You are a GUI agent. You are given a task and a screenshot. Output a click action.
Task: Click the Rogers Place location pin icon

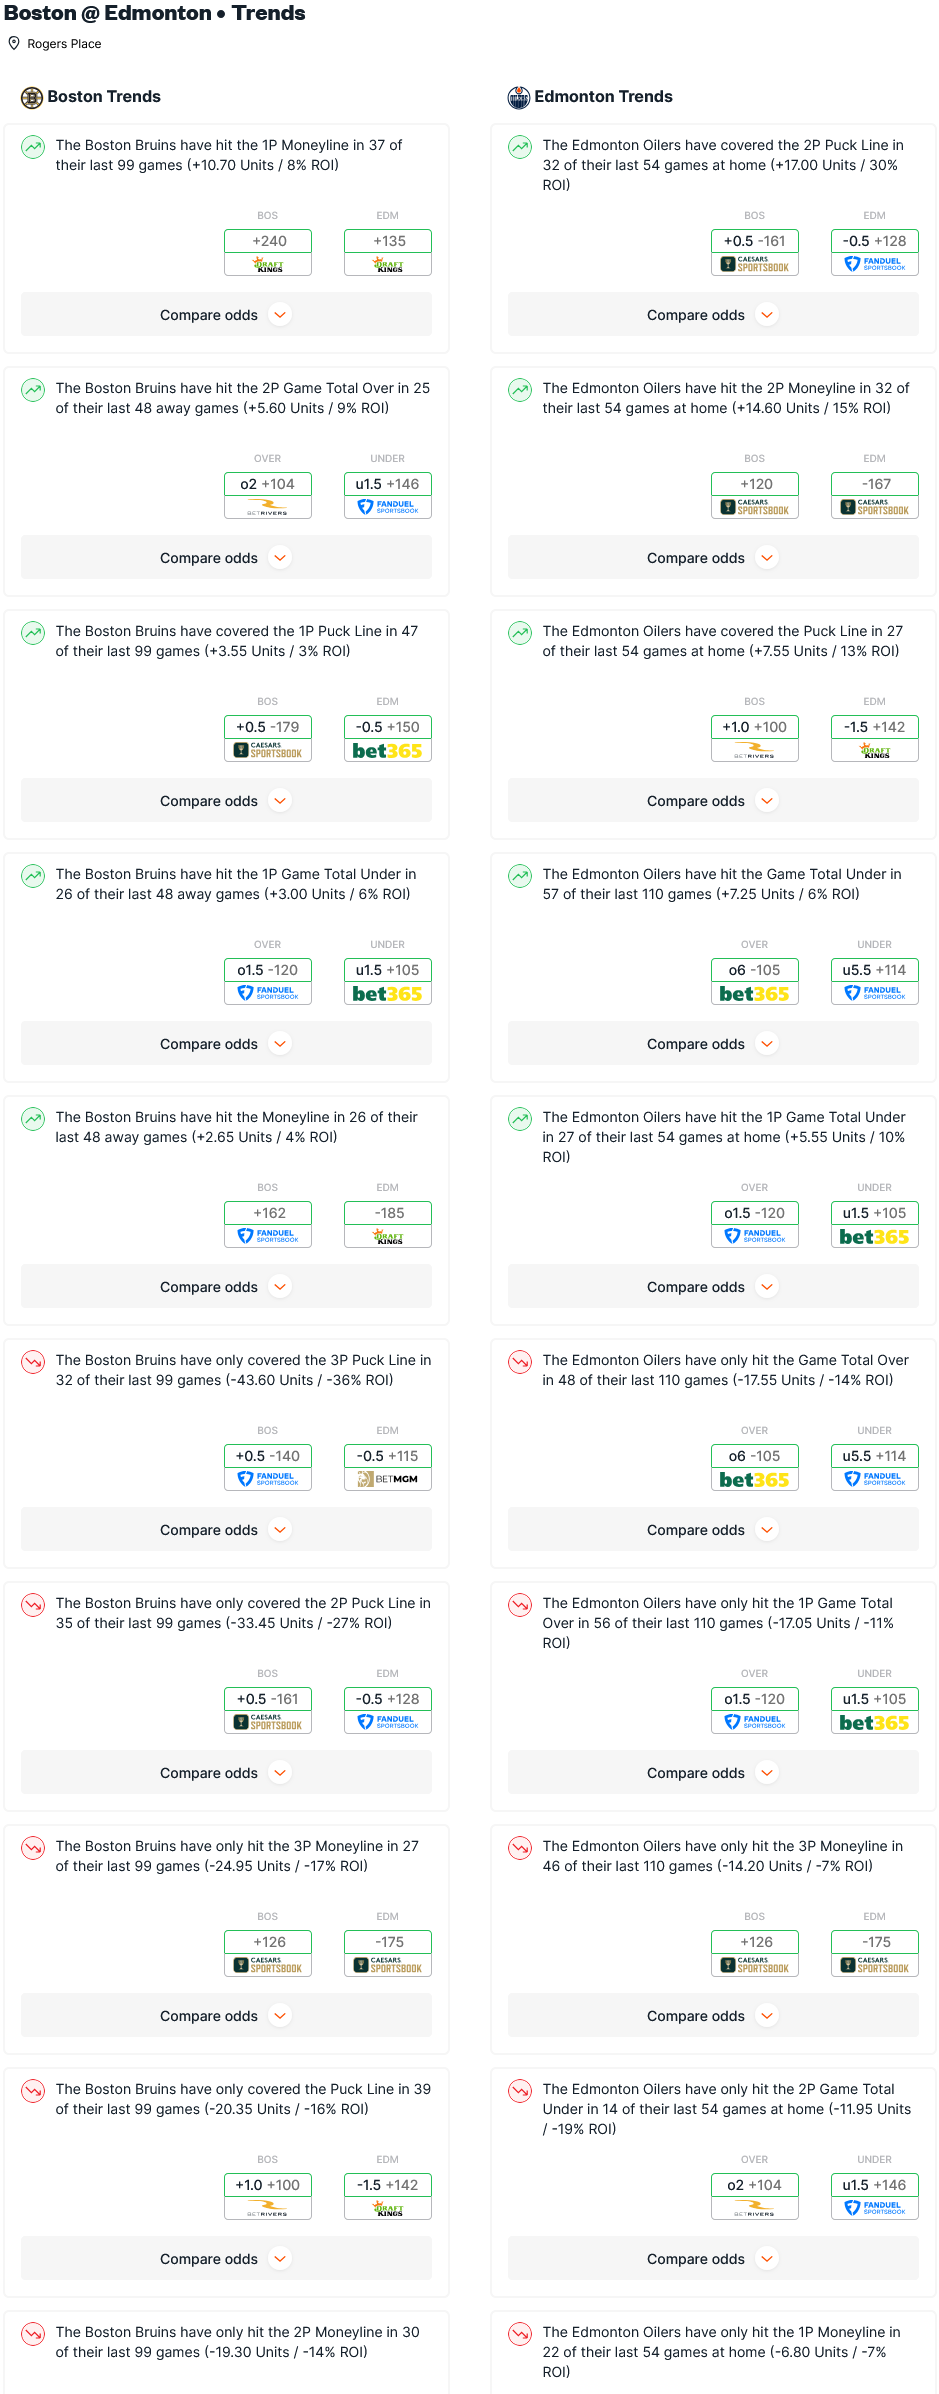[x=14, y=43]
